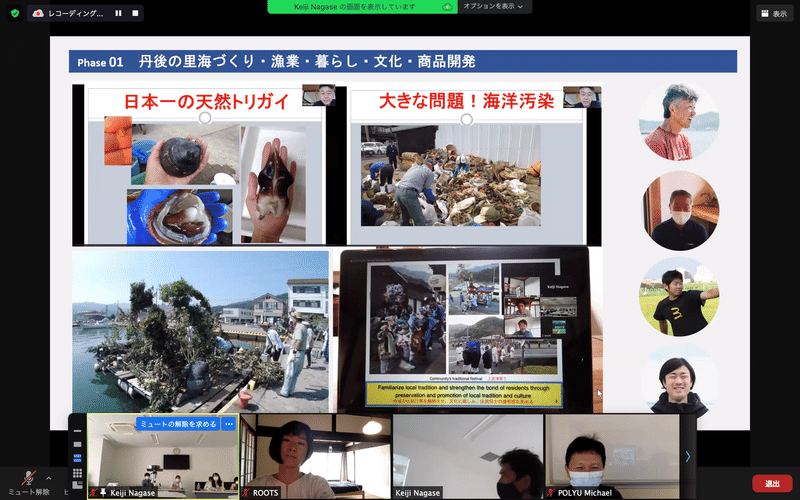The height and width of the screenshot is (500, 800).
Task: Select the POLYU Michael video thumbnail
Action: coord(612,456)
